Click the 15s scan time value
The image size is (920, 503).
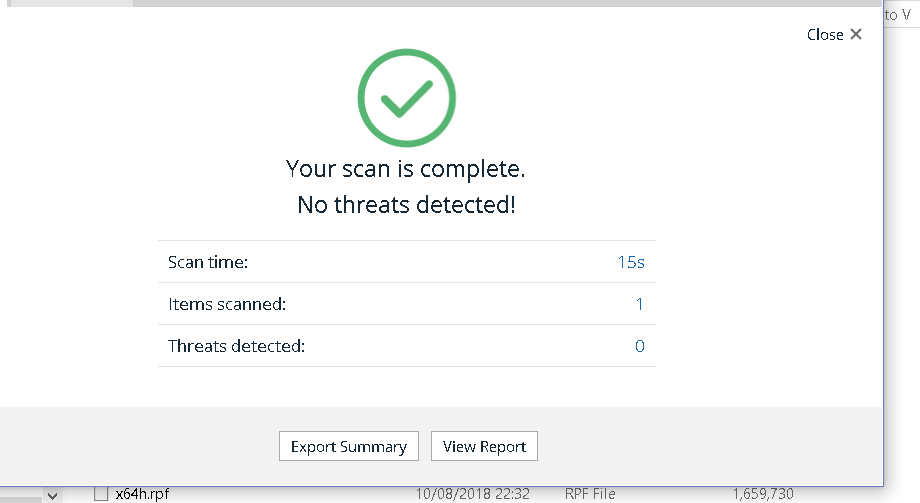(x=631, y=262)
